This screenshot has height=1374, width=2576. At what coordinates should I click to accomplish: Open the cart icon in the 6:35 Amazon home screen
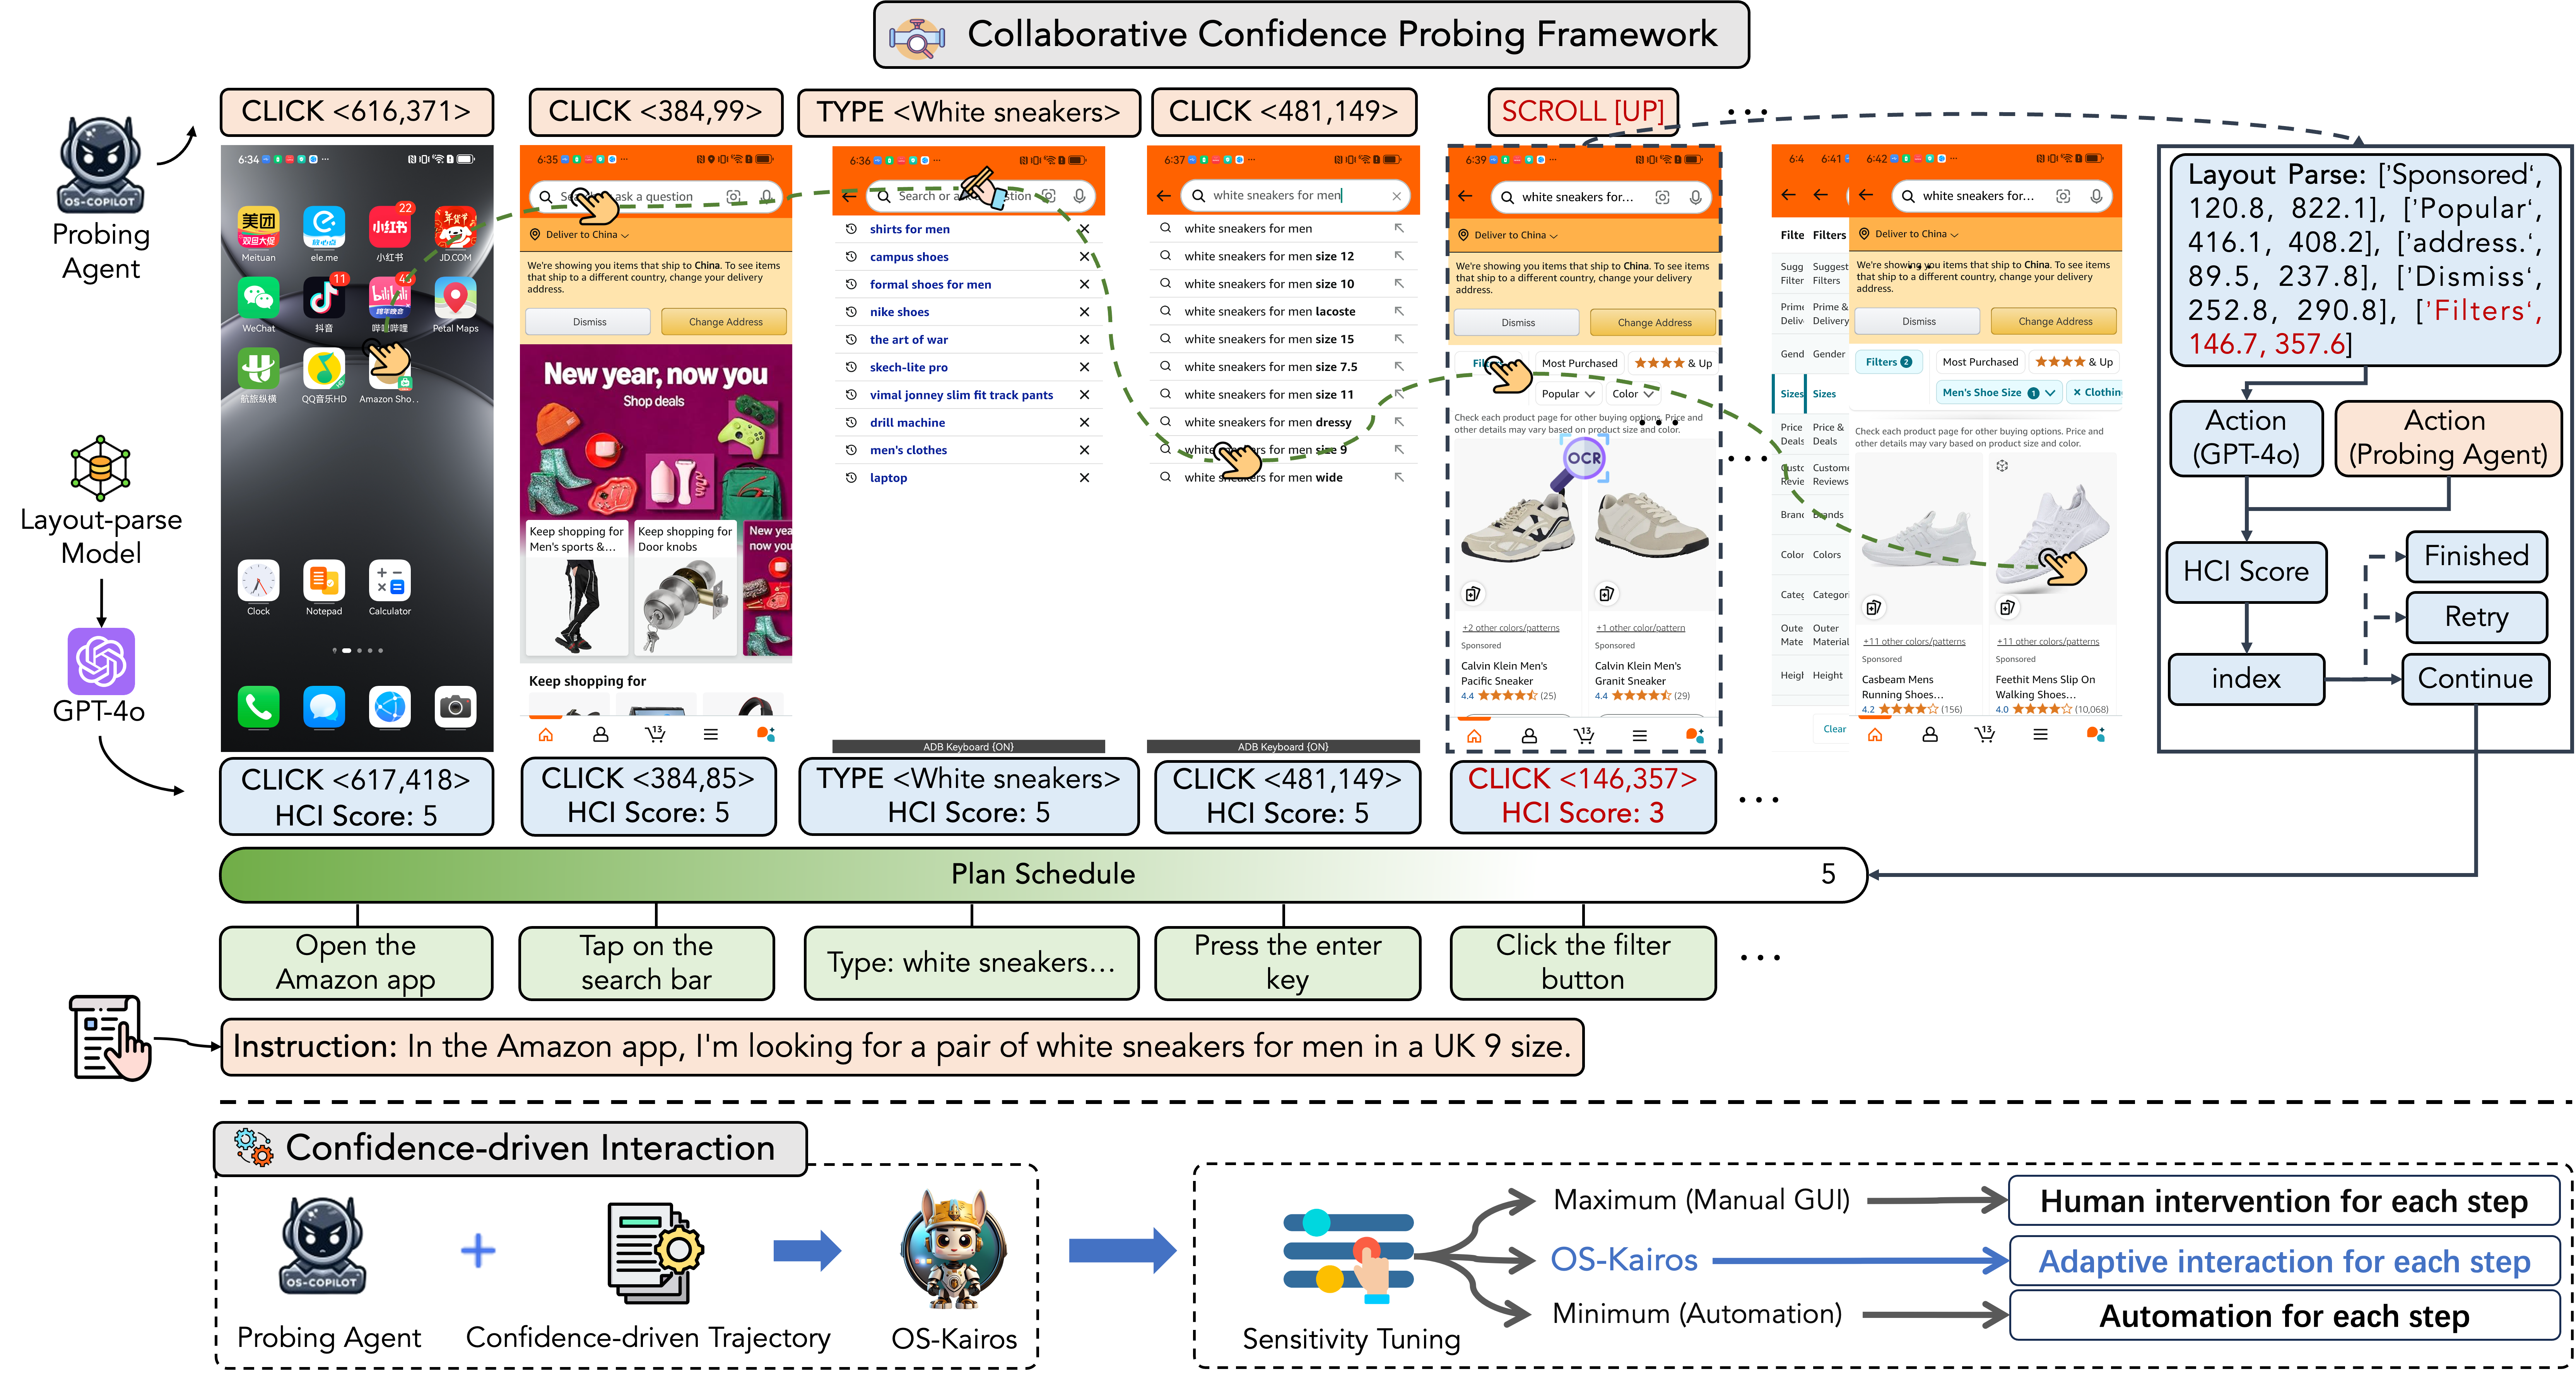(655, 734)
